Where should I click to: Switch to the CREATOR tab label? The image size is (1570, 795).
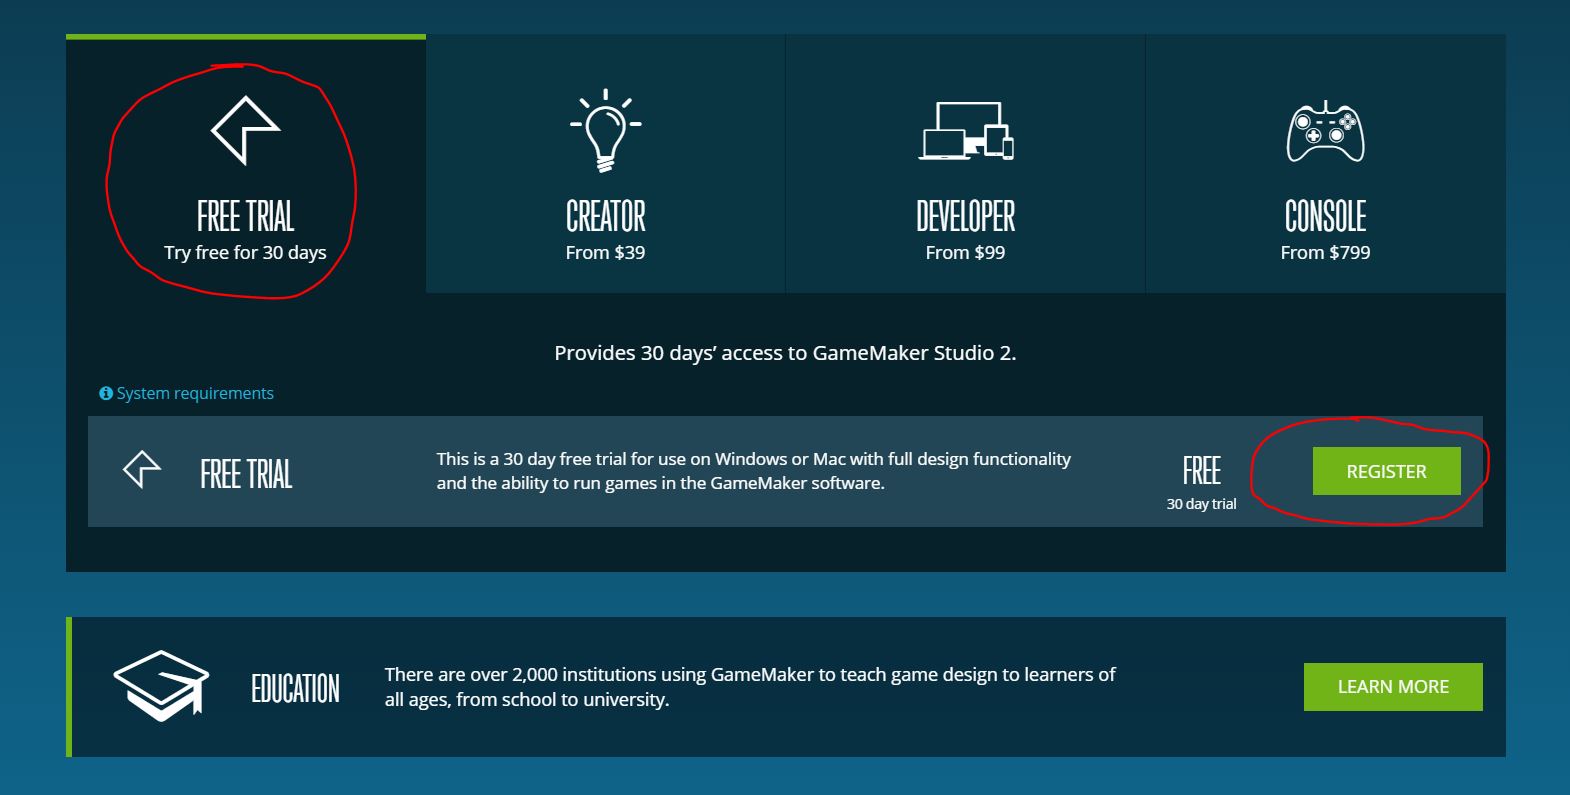605,217
